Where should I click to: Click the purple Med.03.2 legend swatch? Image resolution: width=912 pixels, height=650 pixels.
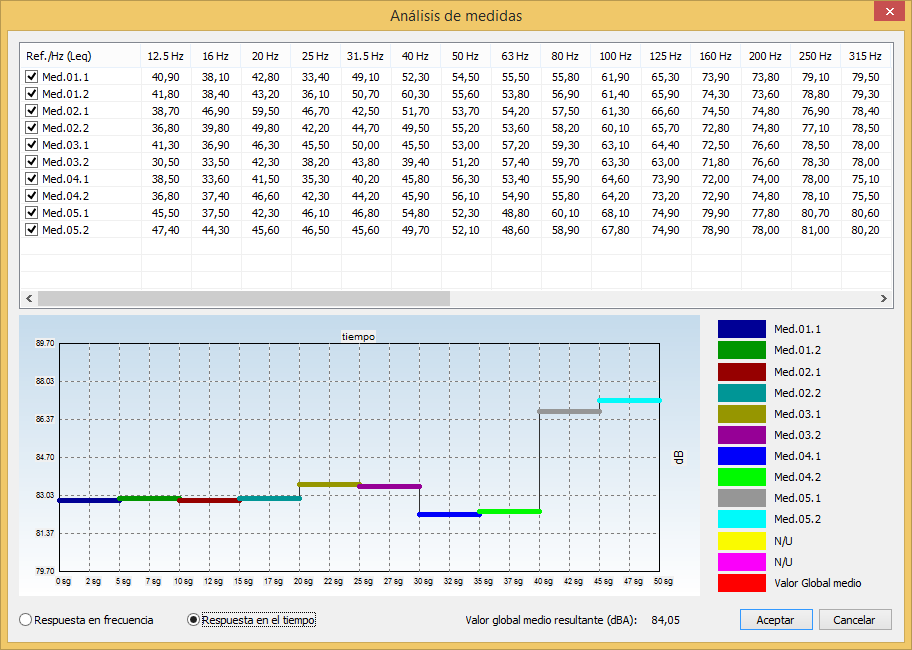[742, 435]
